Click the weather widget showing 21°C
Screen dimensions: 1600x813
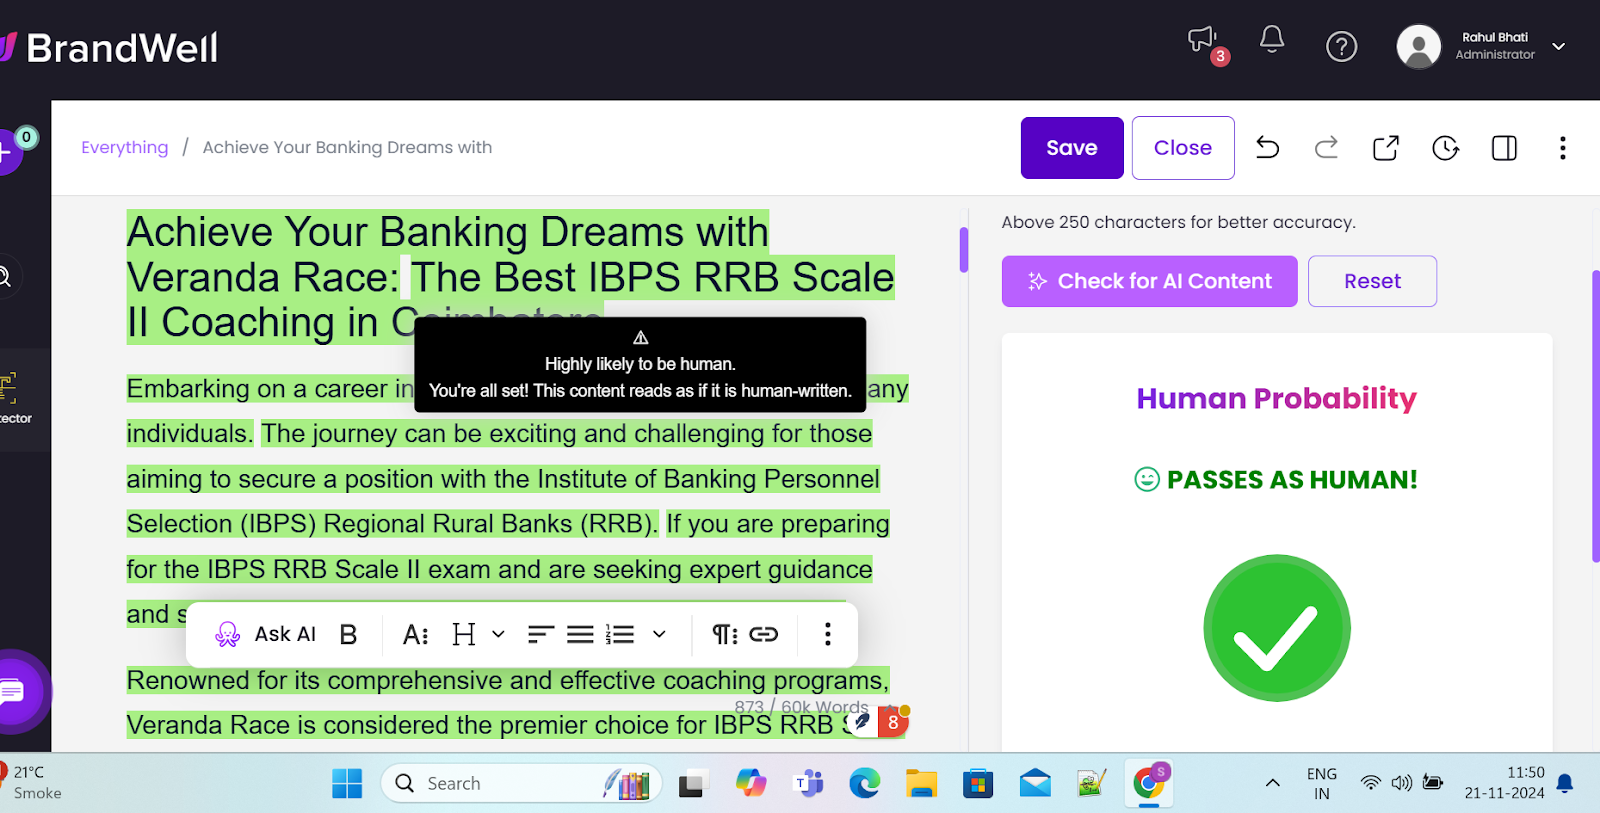tap(32, 783)
